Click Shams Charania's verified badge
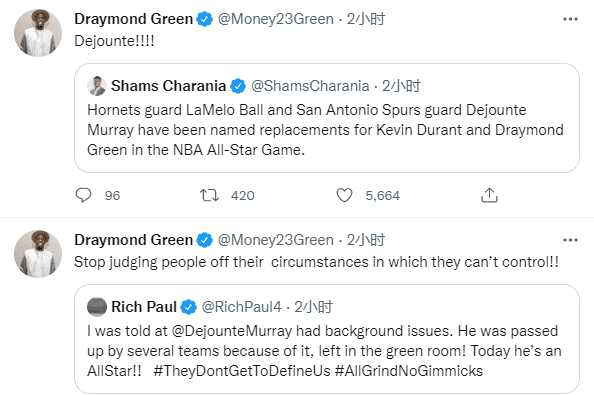 click(x=238, y=86)
